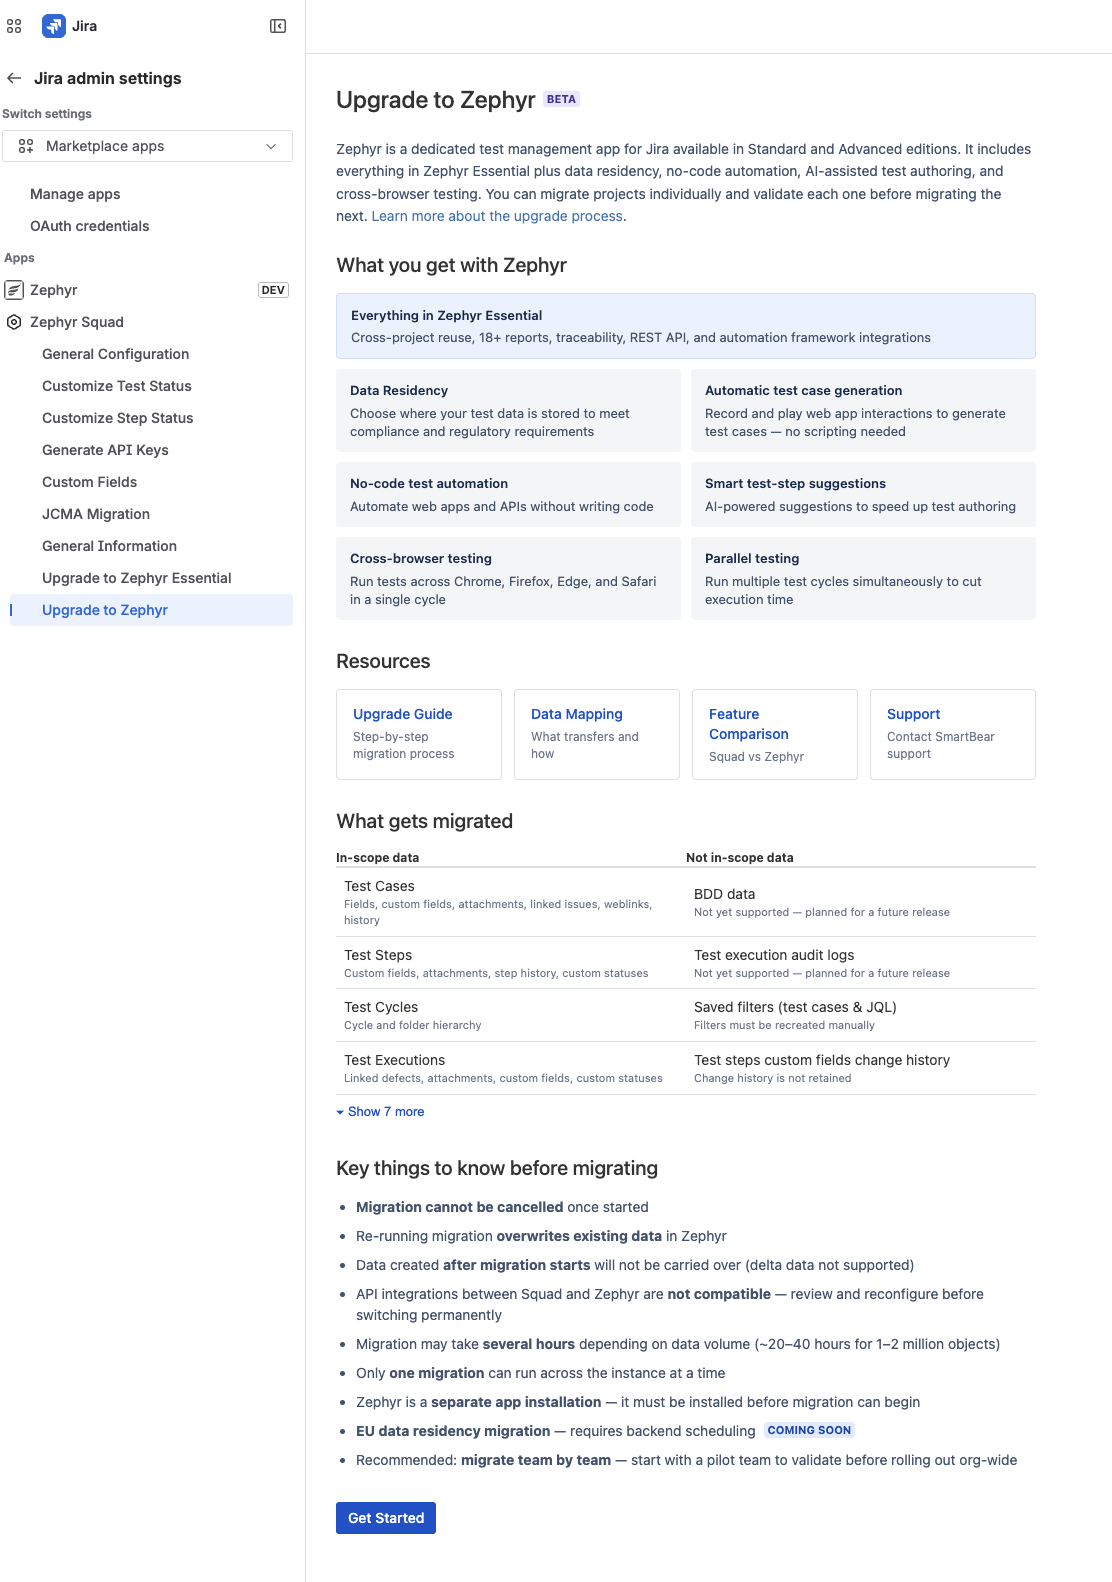The height and width of the screenshot is (1582, 1112).
Task: Click the Test Cycles table row
Action: pyautogui.click(x=511, y=1015)
